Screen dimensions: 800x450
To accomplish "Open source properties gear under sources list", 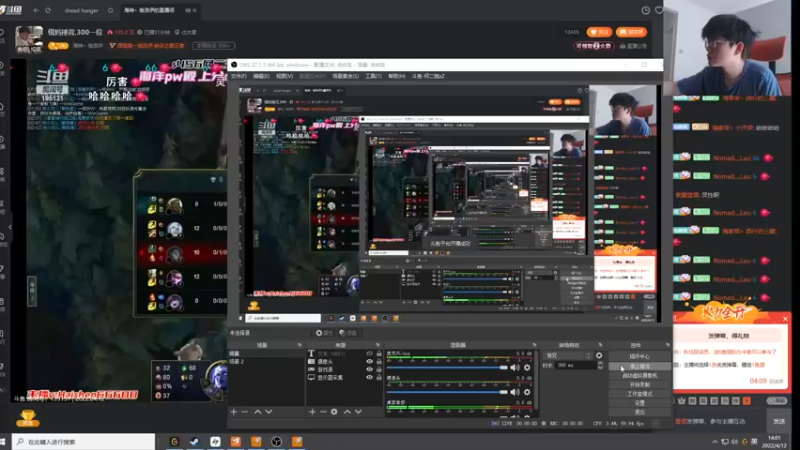I will click(x=334, y=412).
